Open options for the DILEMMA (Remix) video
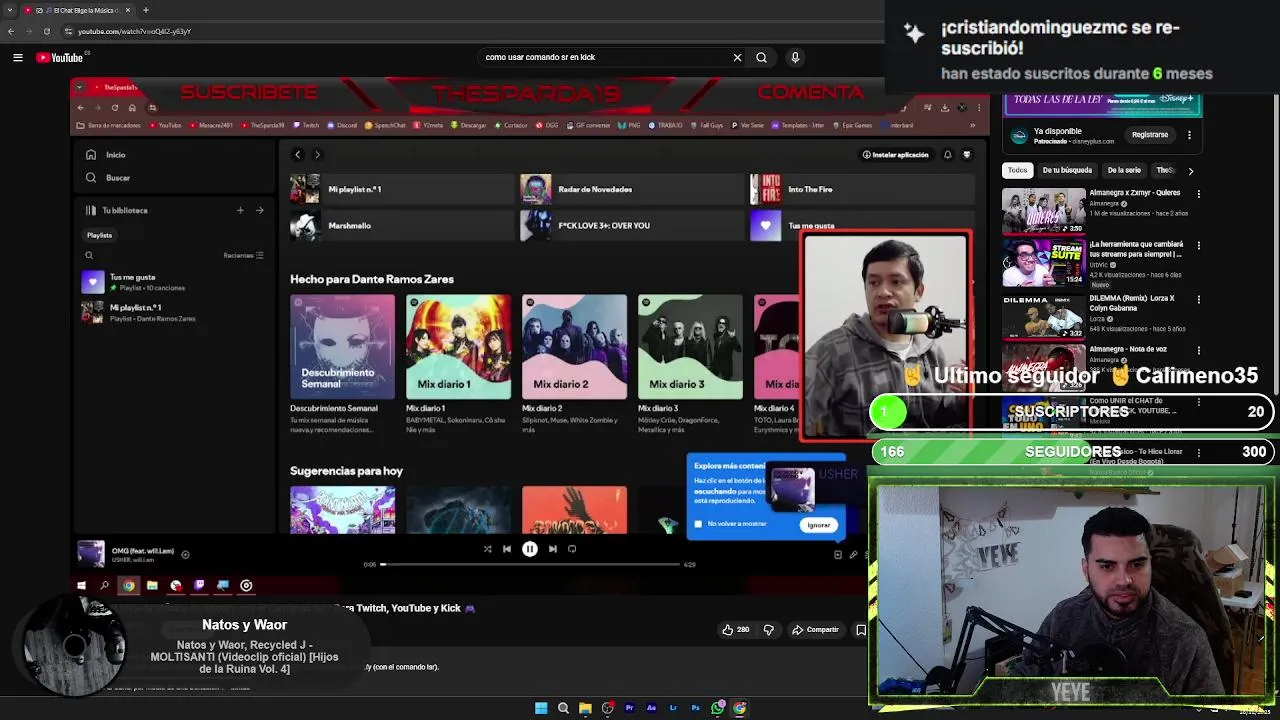Screen dimensions: 1280x720 pos(1198,299)
